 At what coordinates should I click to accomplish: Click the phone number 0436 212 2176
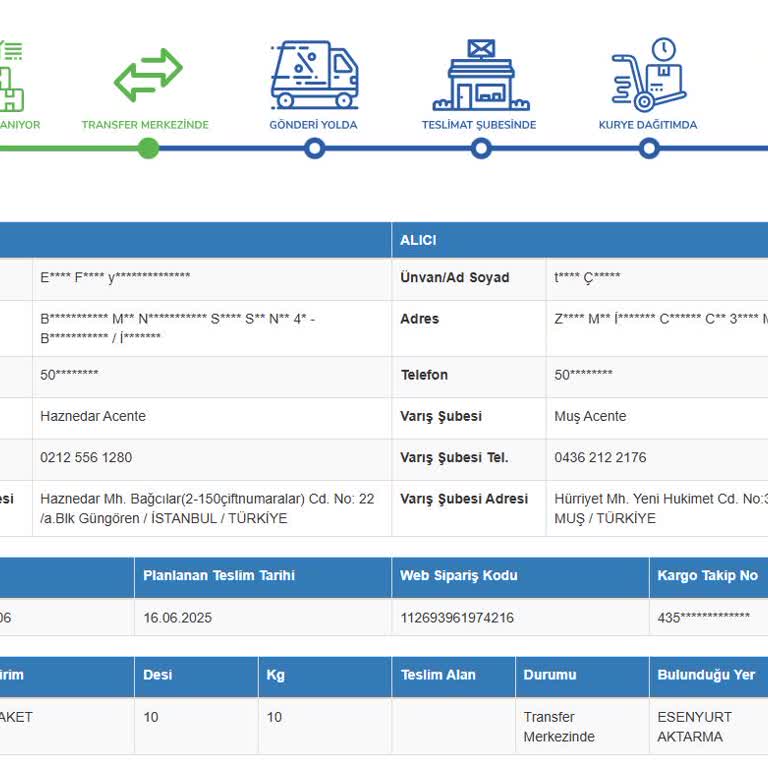tap(600, 457)
